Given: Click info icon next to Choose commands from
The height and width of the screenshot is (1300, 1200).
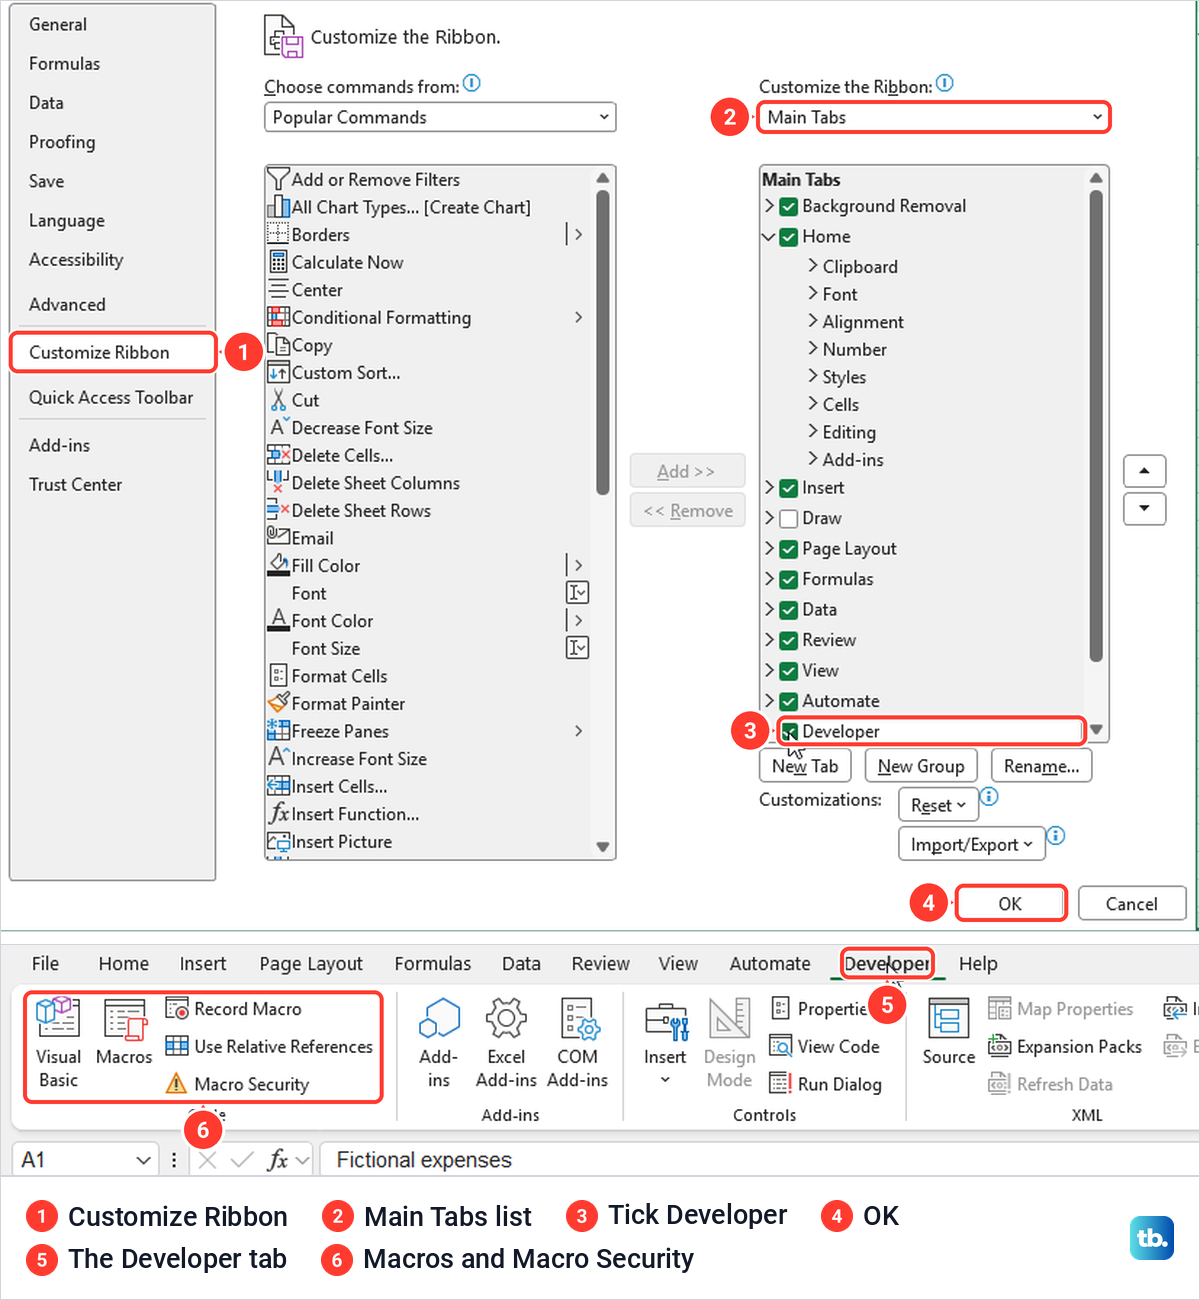Looking at the screenshot, I should (472, 84).
